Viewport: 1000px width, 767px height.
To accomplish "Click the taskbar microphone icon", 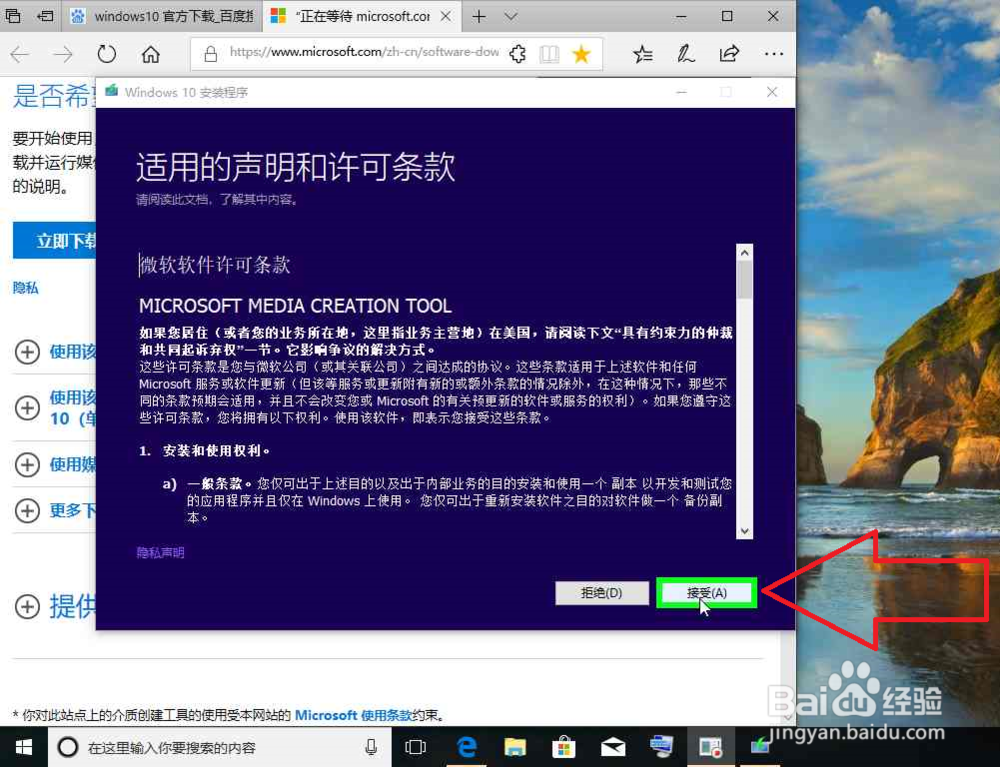I will [x=371, y=747].
